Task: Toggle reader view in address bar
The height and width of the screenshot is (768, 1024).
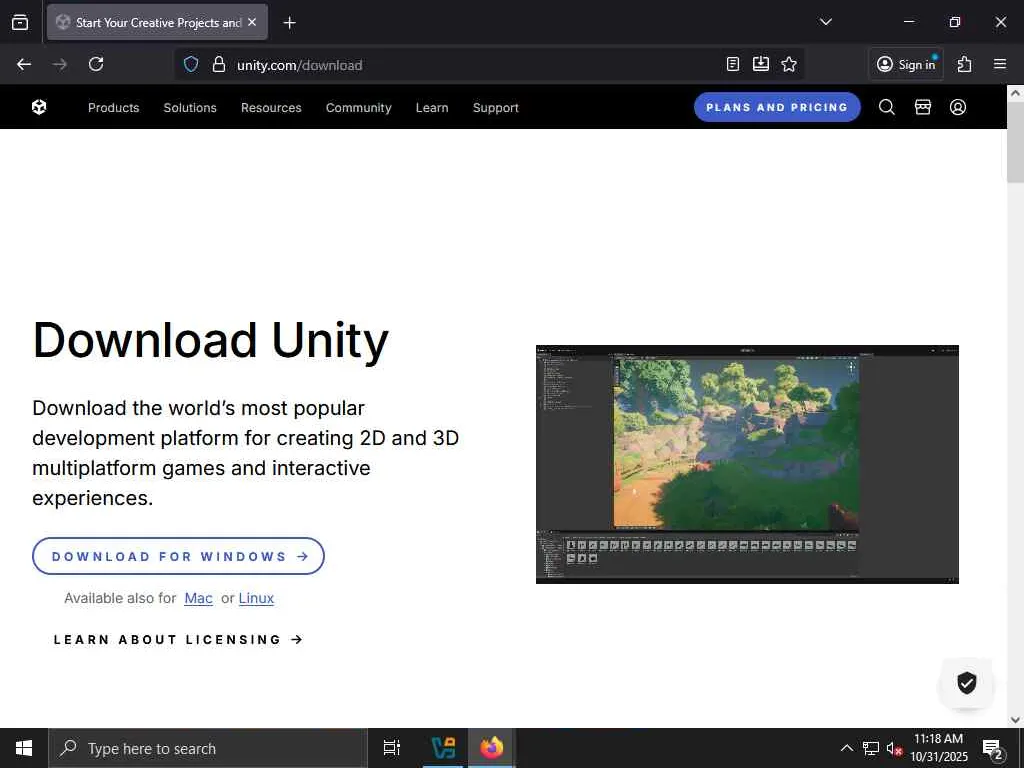Action: [x=733, y=64]
